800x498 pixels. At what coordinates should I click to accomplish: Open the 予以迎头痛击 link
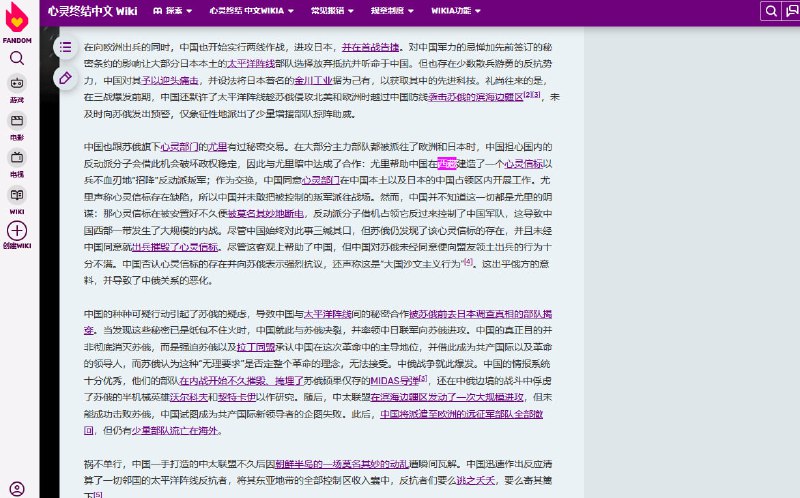[x=170, y=81]
